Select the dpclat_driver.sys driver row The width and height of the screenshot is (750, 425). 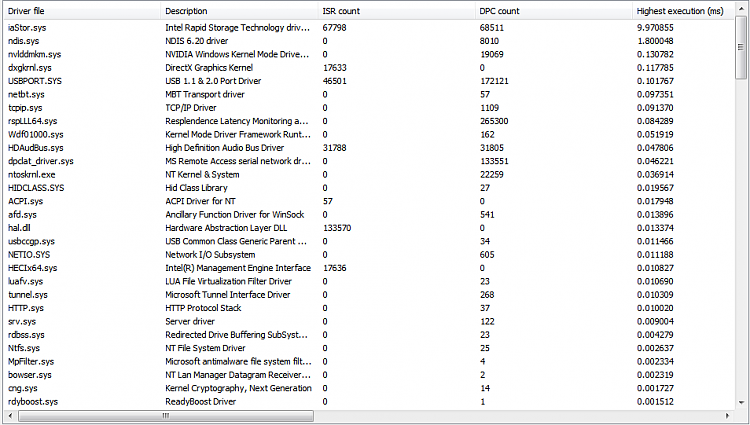pos(369,161)
